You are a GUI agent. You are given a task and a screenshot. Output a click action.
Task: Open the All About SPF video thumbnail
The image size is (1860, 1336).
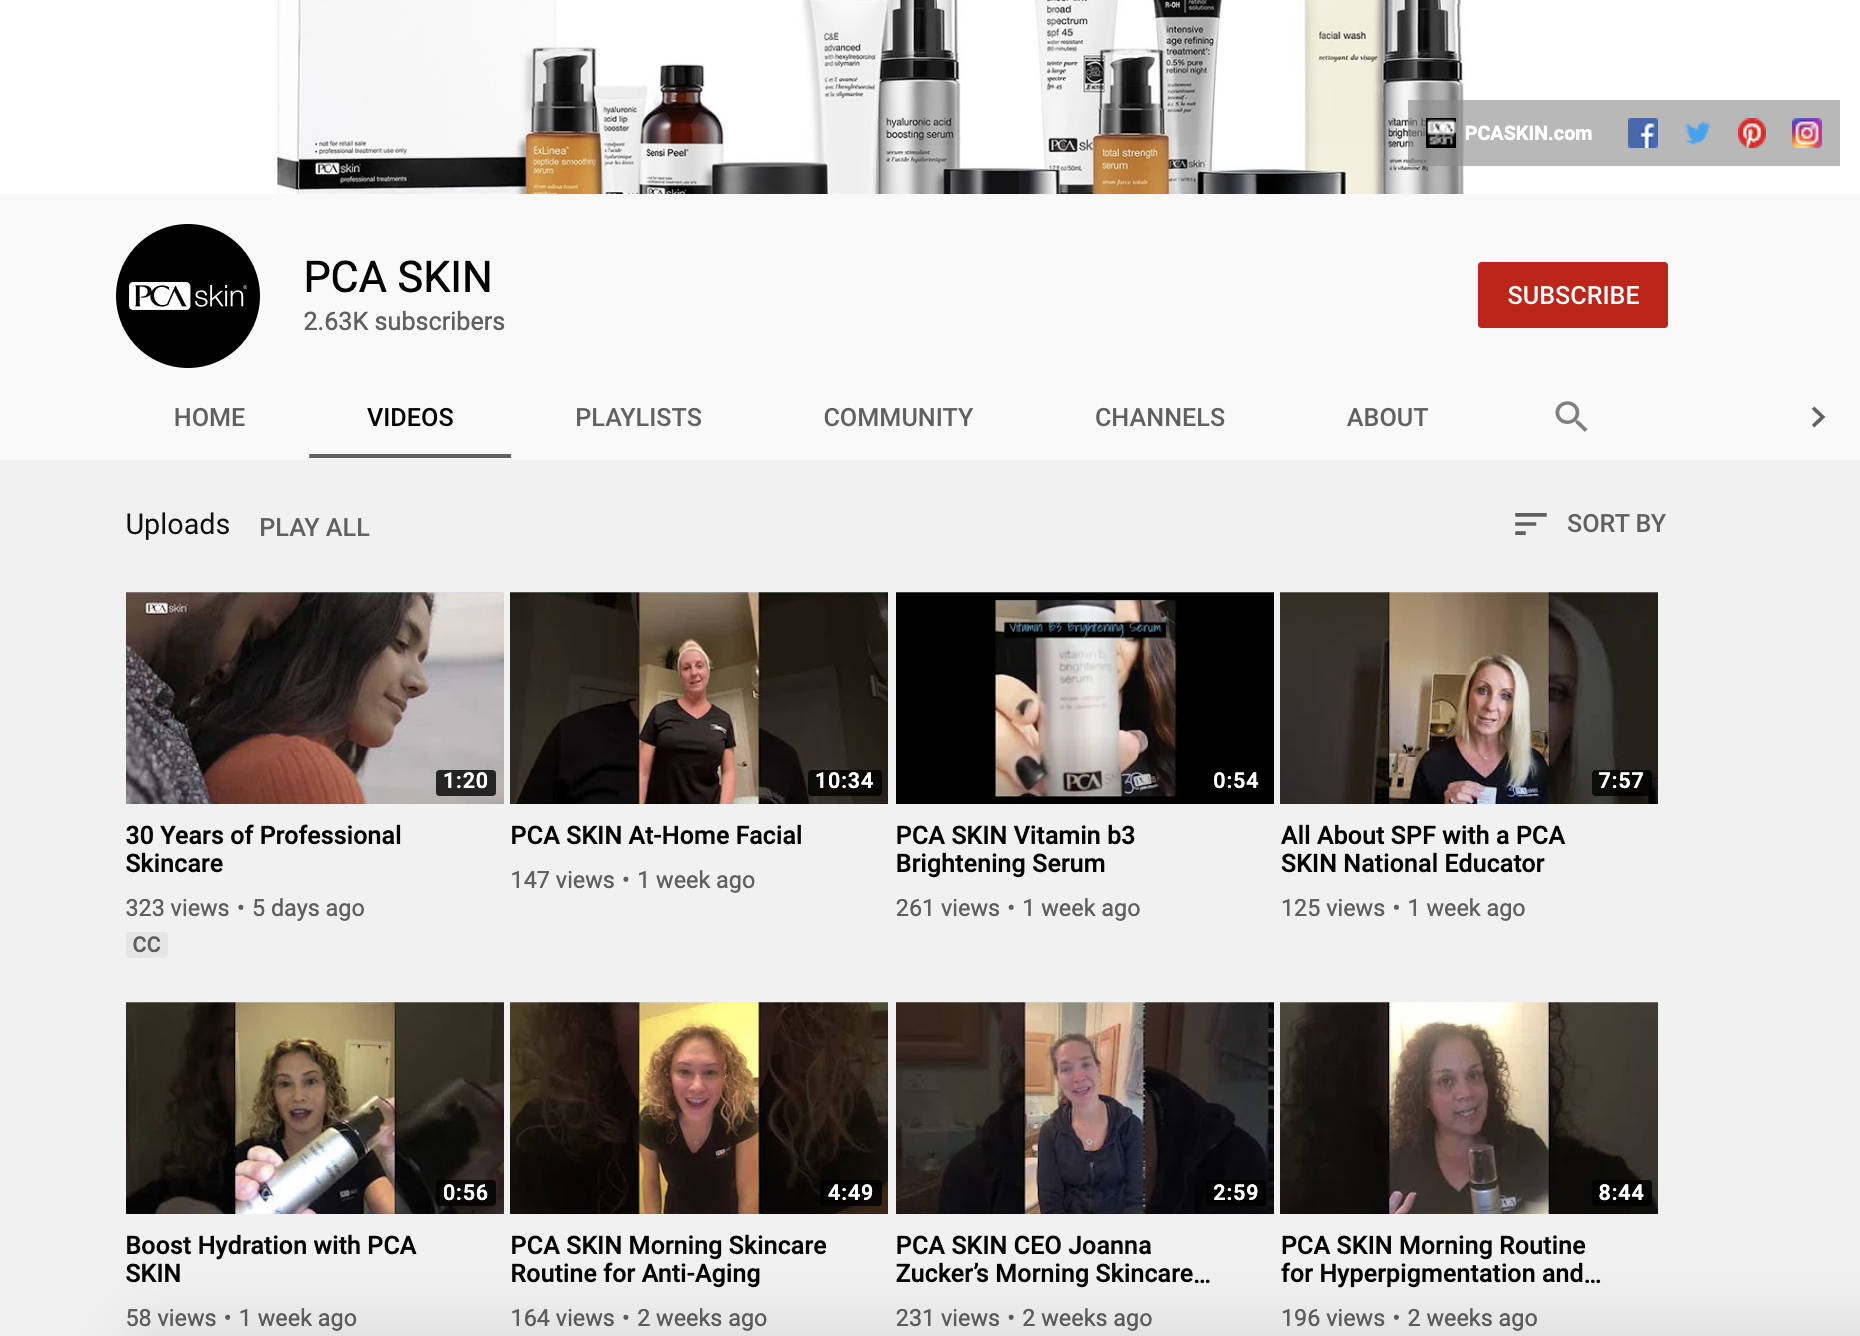point(1469,698)
